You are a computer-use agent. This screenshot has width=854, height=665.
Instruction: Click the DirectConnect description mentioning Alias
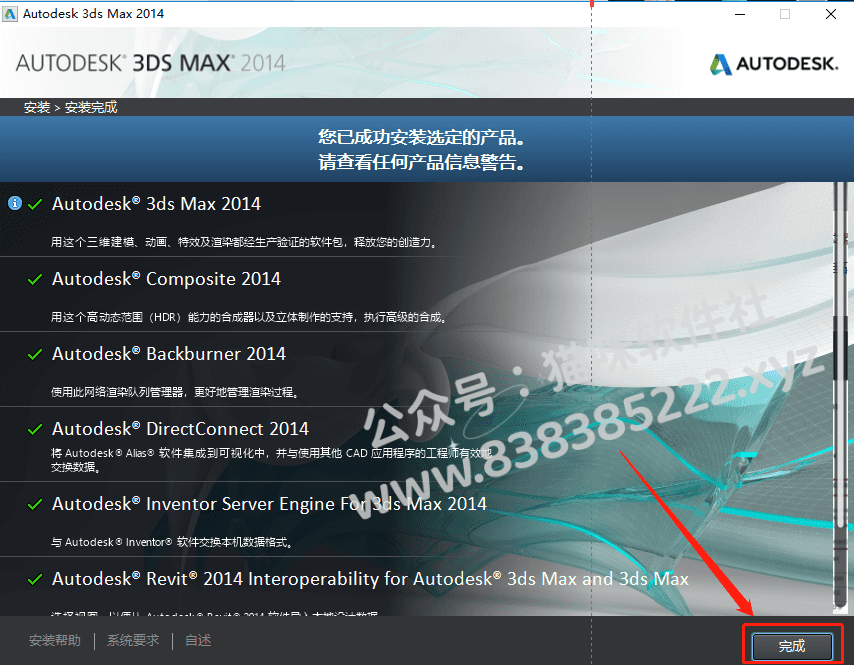tap(271, 460)
